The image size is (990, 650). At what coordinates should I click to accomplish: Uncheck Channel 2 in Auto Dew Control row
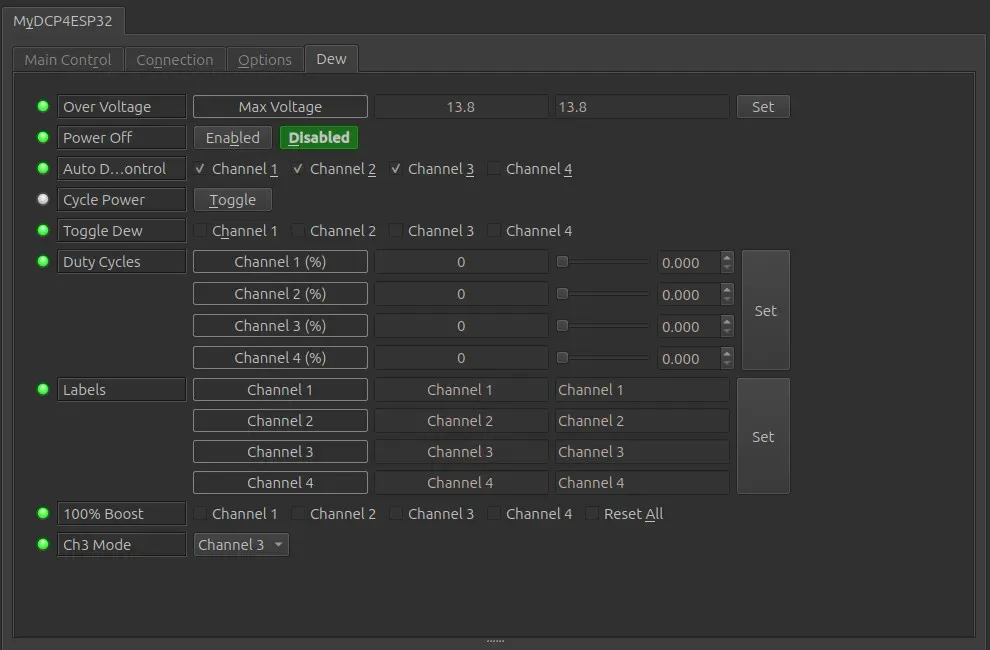point(297,169)
